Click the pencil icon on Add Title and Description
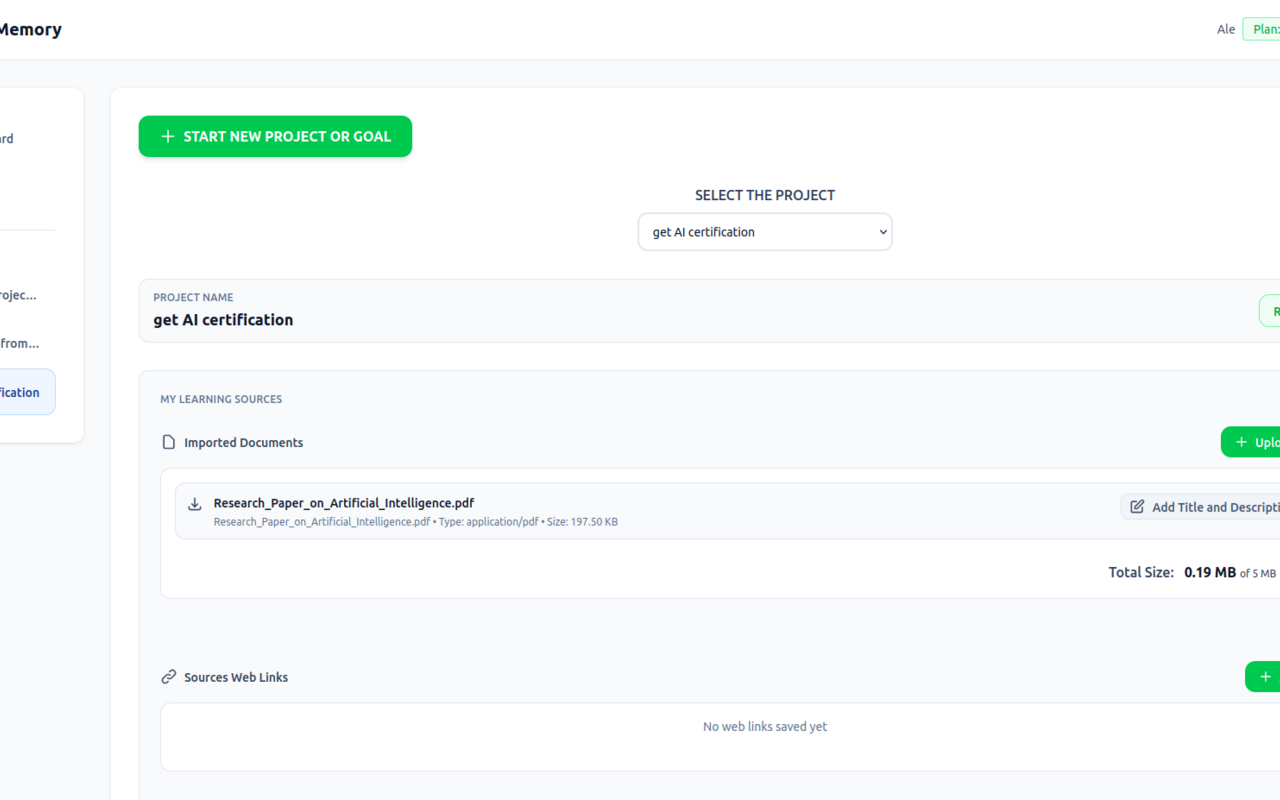This screenshot has width=1280, height=800. tap(1137, 506)
